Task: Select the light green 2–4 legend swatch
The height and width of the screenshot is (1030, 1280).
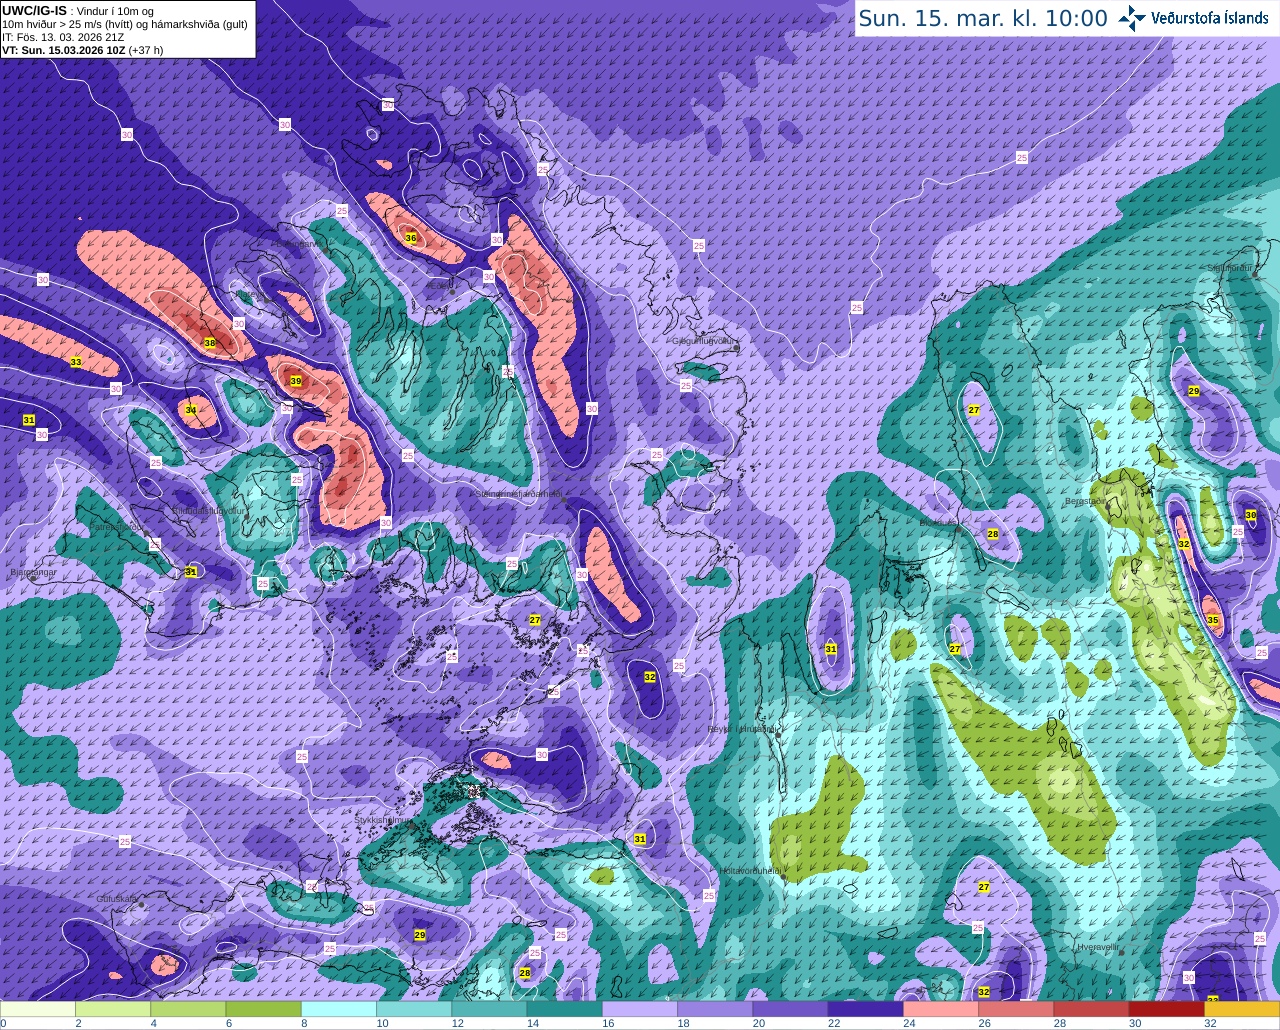Action: 113,1008
